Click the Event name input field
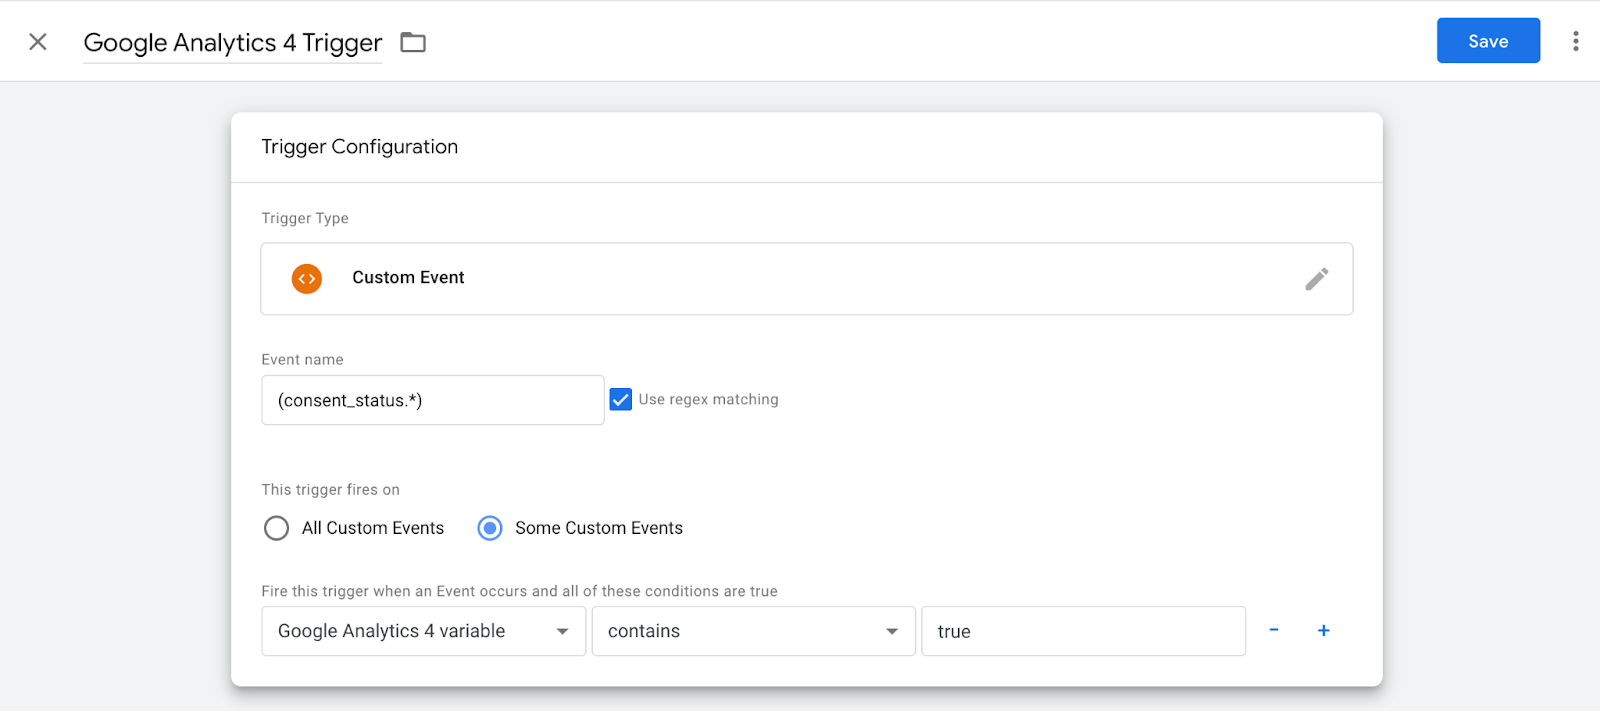Screen dimensions: 1600x712 pyautogui.click(x=432, y=400)
